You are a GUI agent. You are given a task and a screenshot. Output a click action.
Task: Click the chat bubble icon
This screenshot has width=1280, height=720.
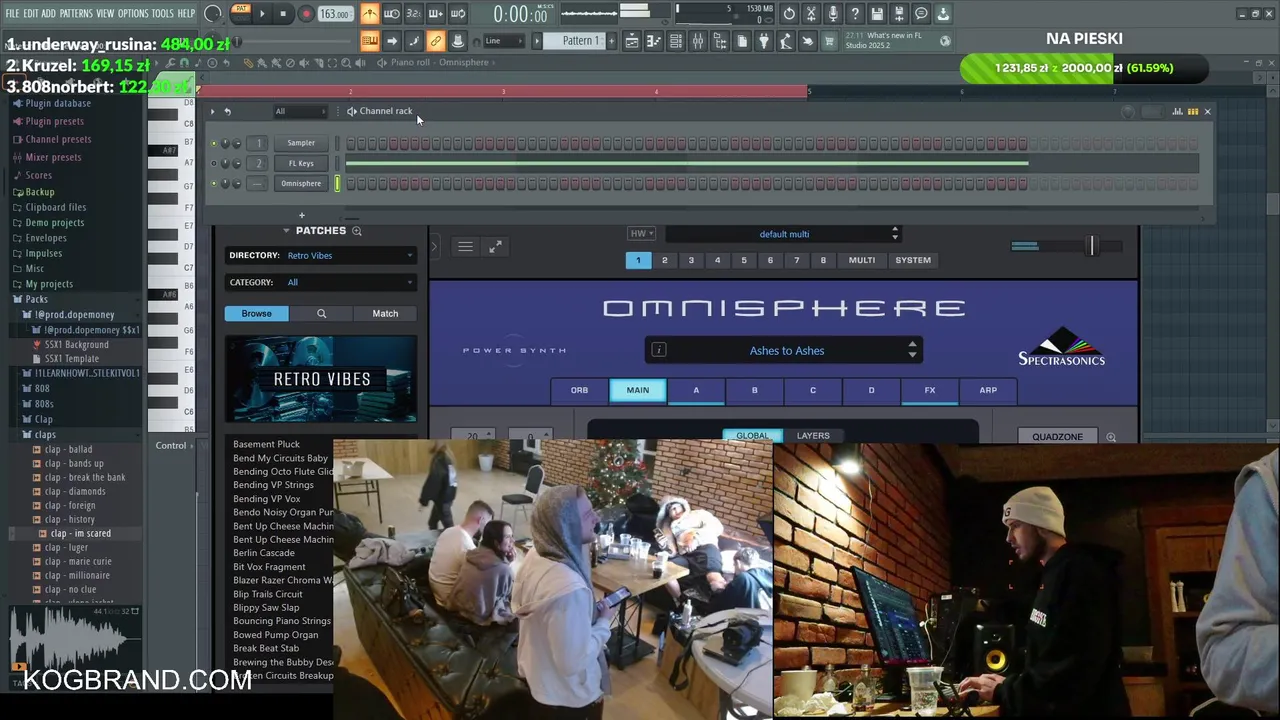[921, 14]
